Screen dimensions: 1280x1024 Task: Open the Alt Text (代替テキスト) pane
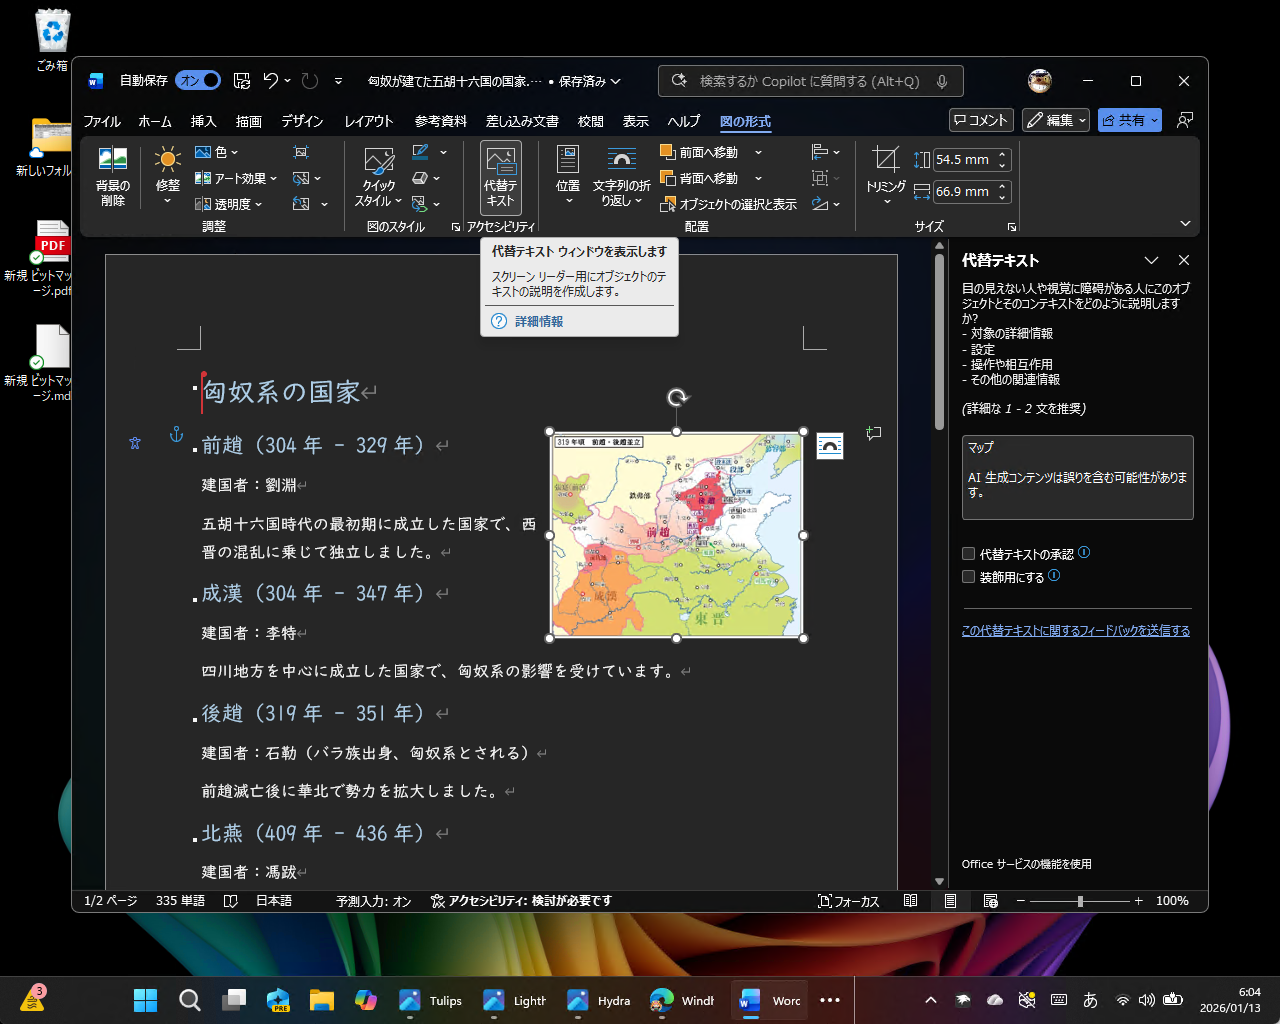(500, 178)
